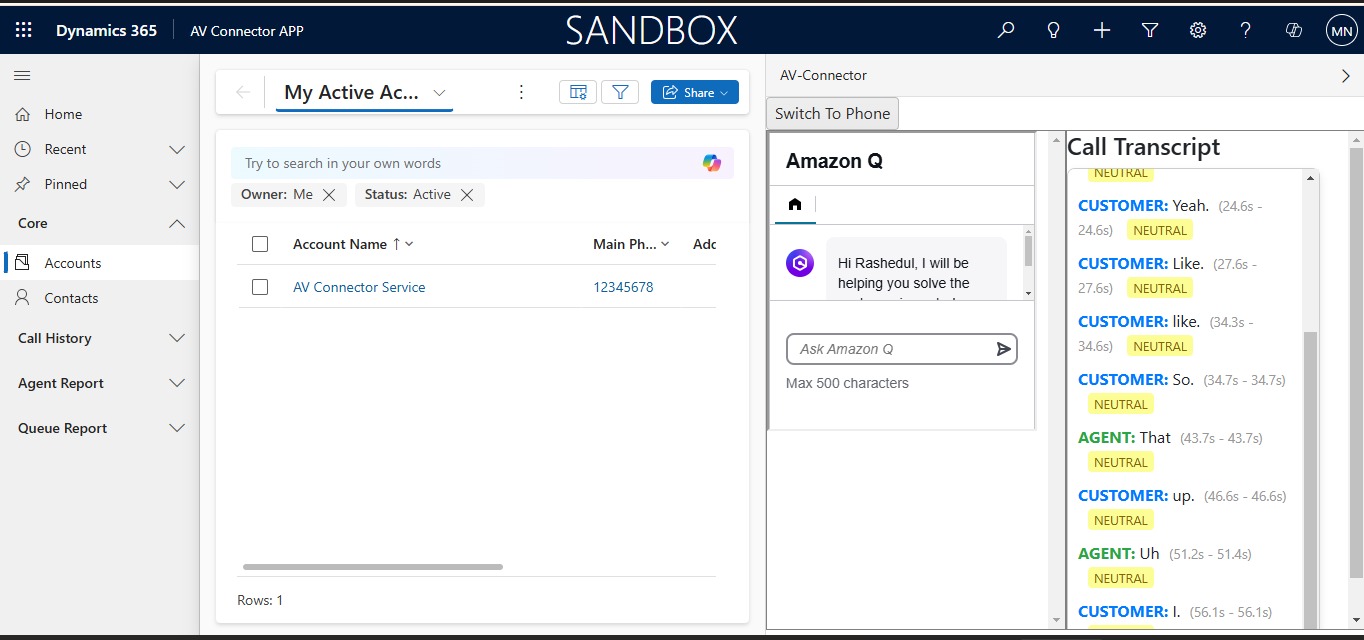Viewport: 1364px width, 640px height.
Task: Toggle the hamburger navigation menu
Action: click(x=22, y=75)
